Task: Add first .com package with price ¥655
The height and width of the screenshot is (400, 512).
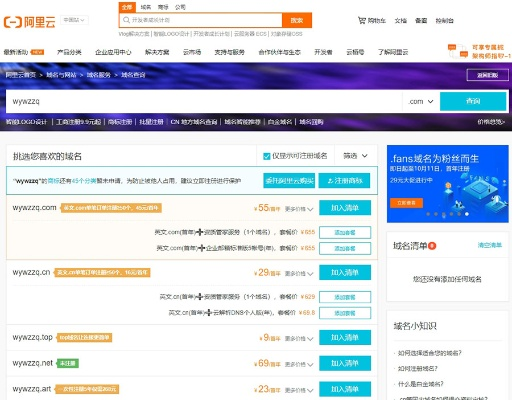Action: pos(345,232)
